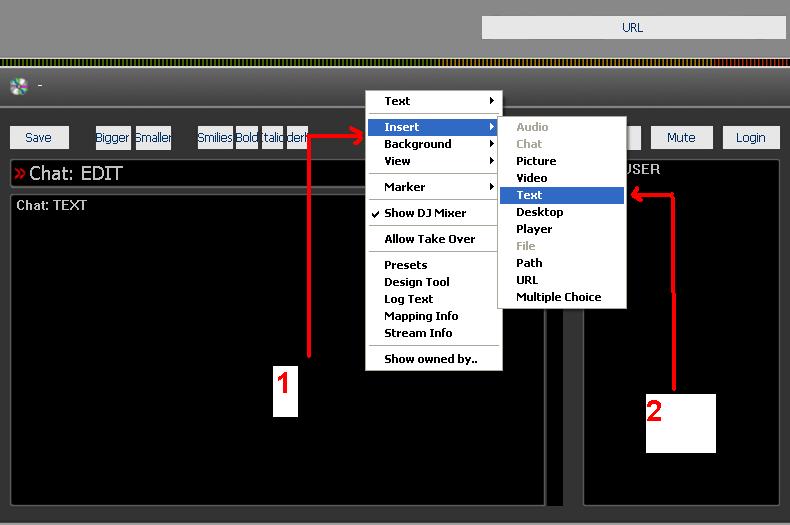Open the Marker submenu
Screen dimensions: 790x525
point(434,187)
